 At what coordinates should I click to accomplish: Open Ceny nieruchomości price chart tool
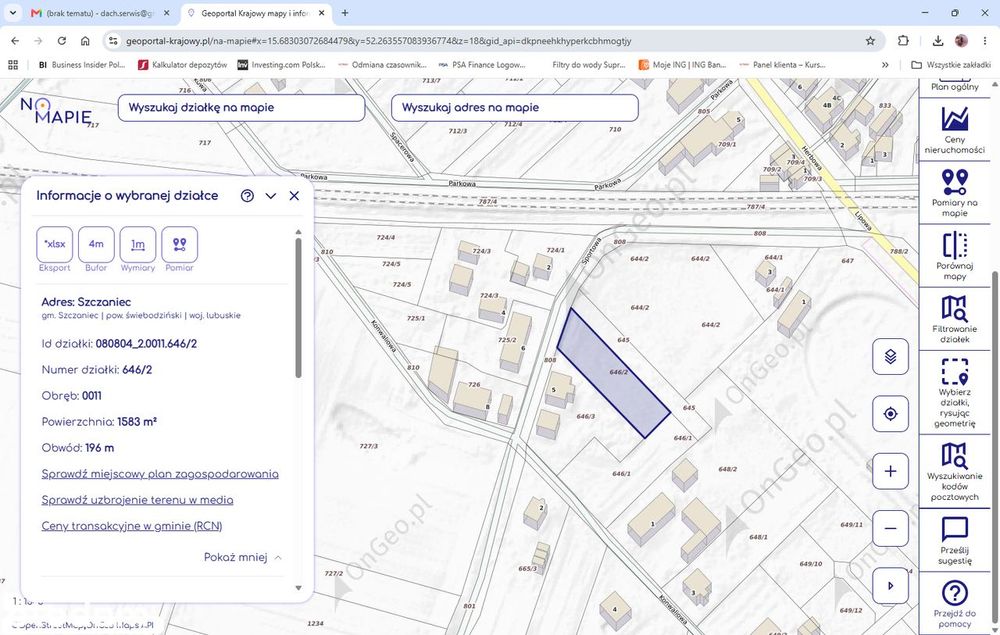pos(954,129)
